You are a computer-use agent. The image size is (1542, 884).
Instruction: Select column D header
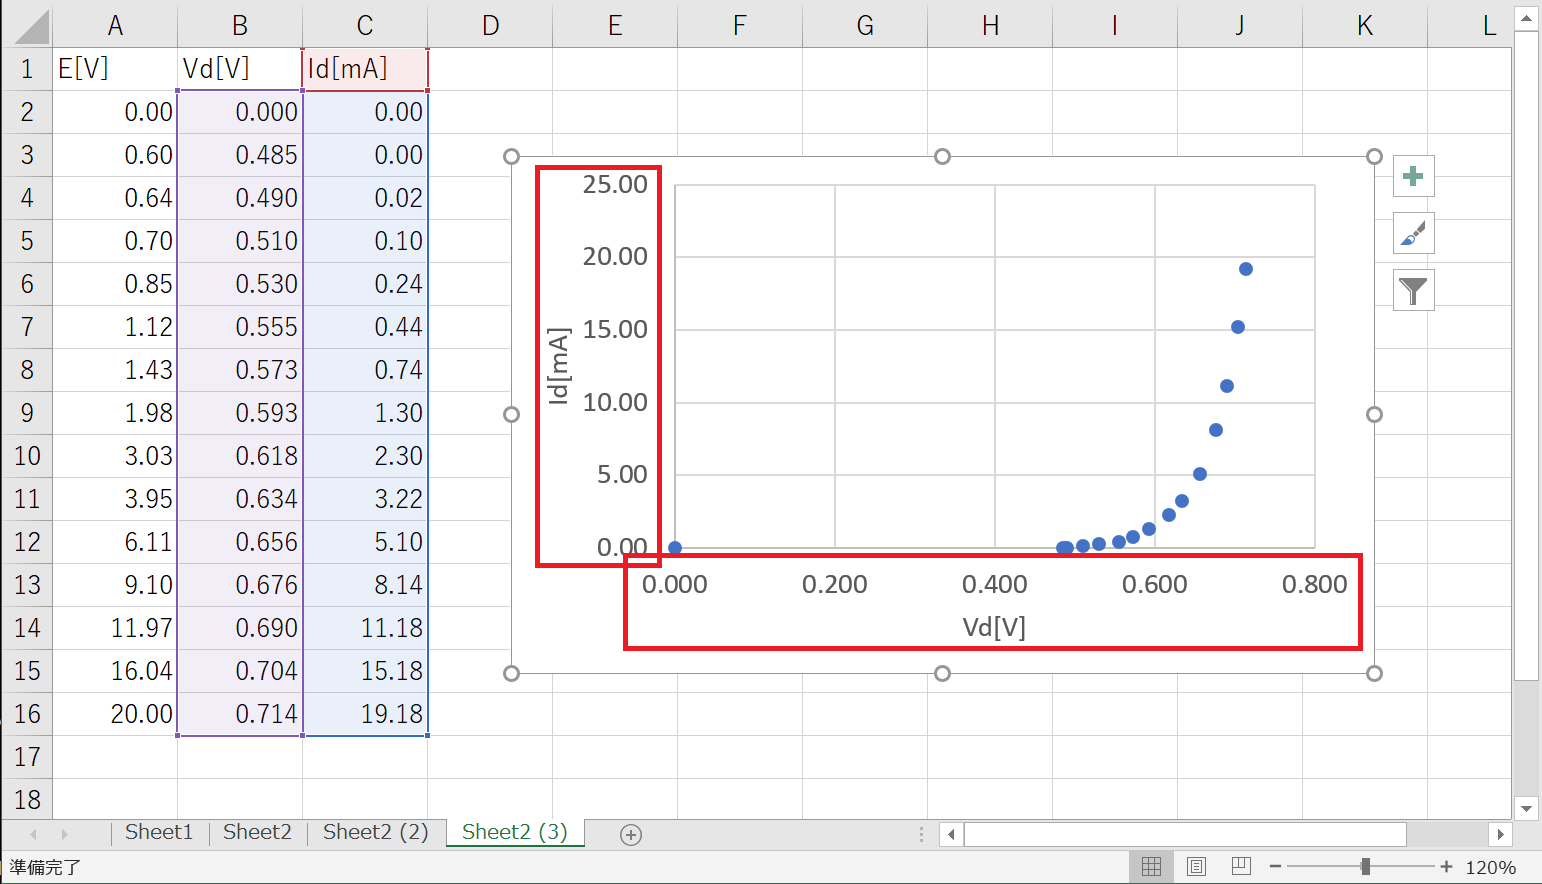coord(490,27)
